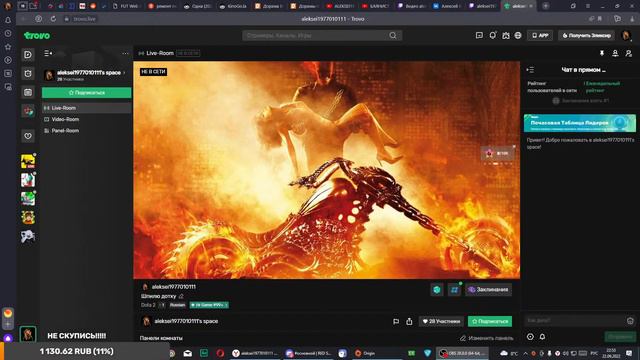Viewport: 640px width, 360px height.
Task: Open browser sidebar history clock
Action: (x=8, y=33)
